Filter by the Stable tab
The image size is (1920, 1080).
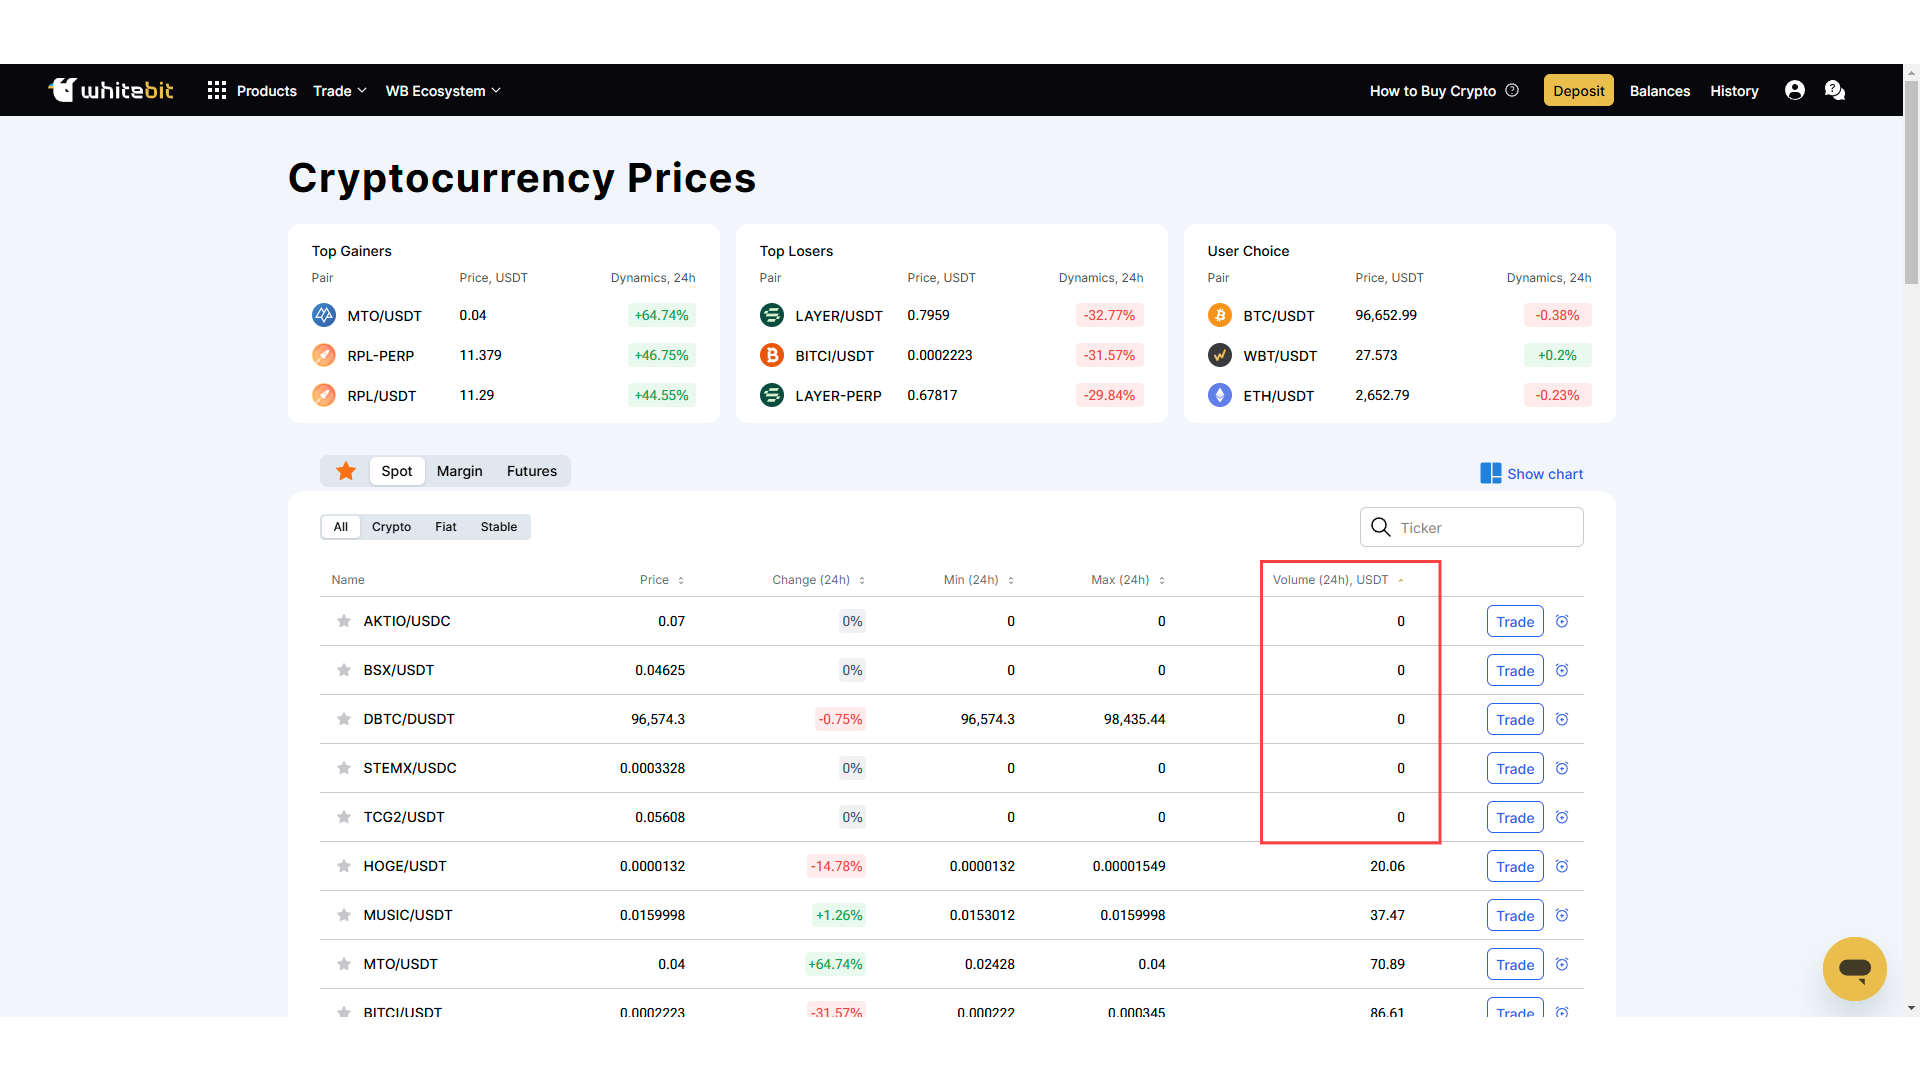coord(499,527)
